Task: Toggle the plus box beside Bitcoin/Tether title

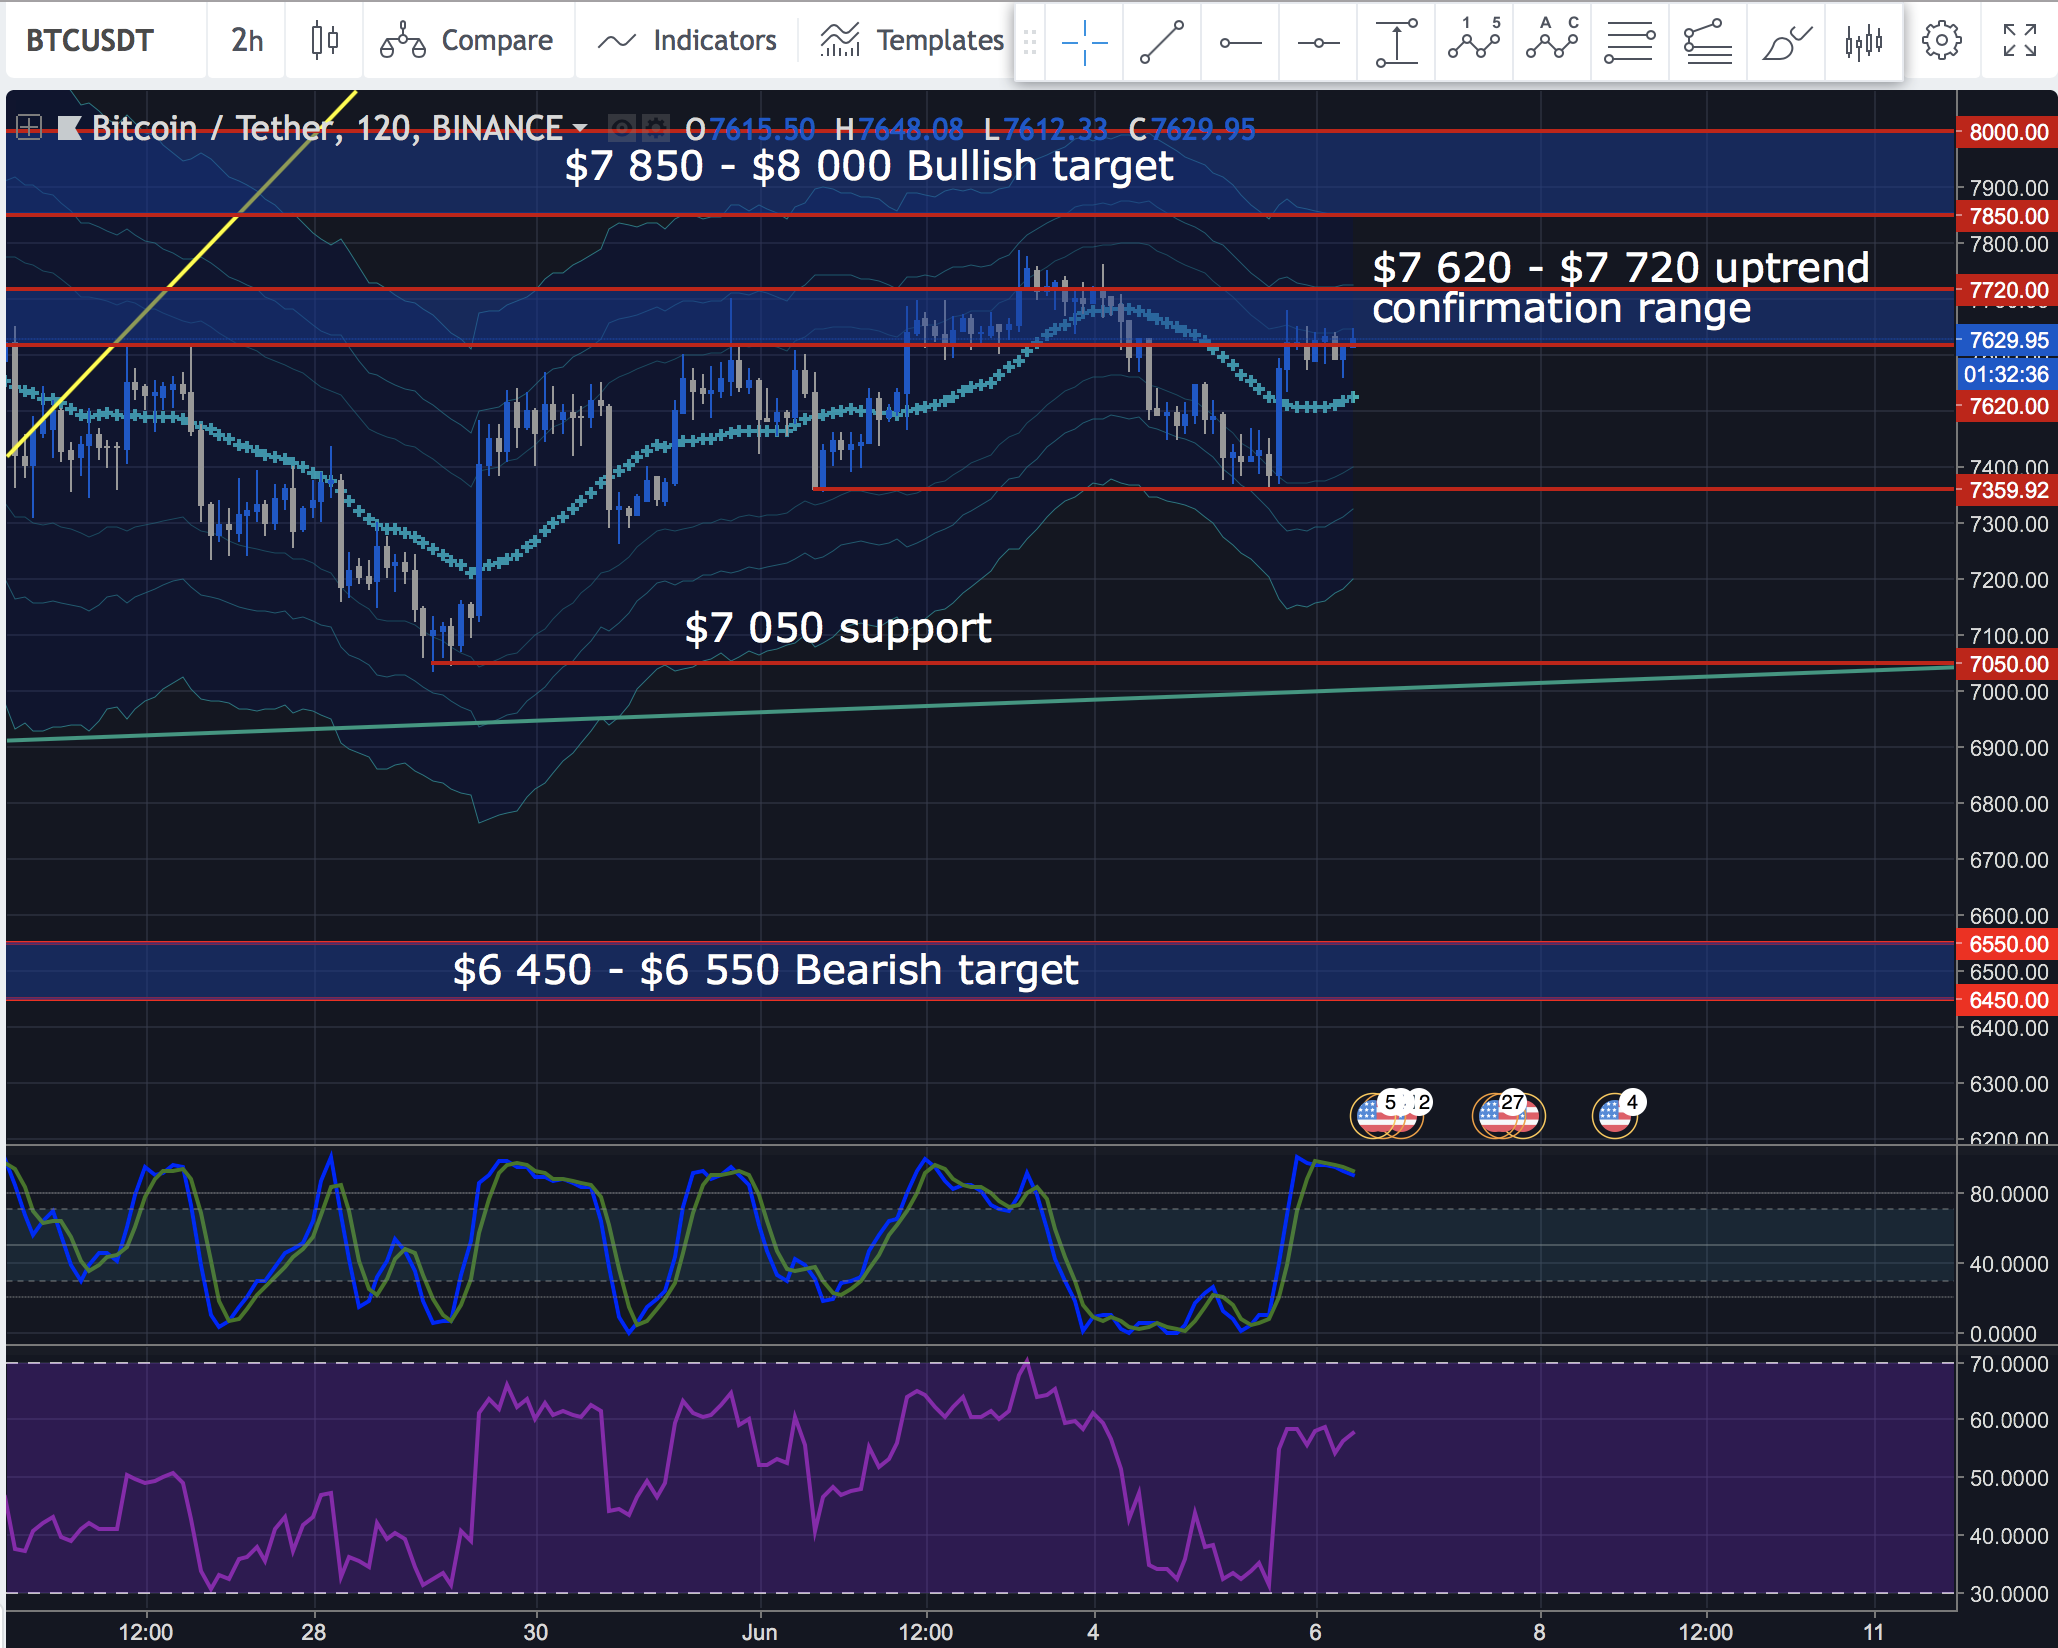Action: click(29, 128)
